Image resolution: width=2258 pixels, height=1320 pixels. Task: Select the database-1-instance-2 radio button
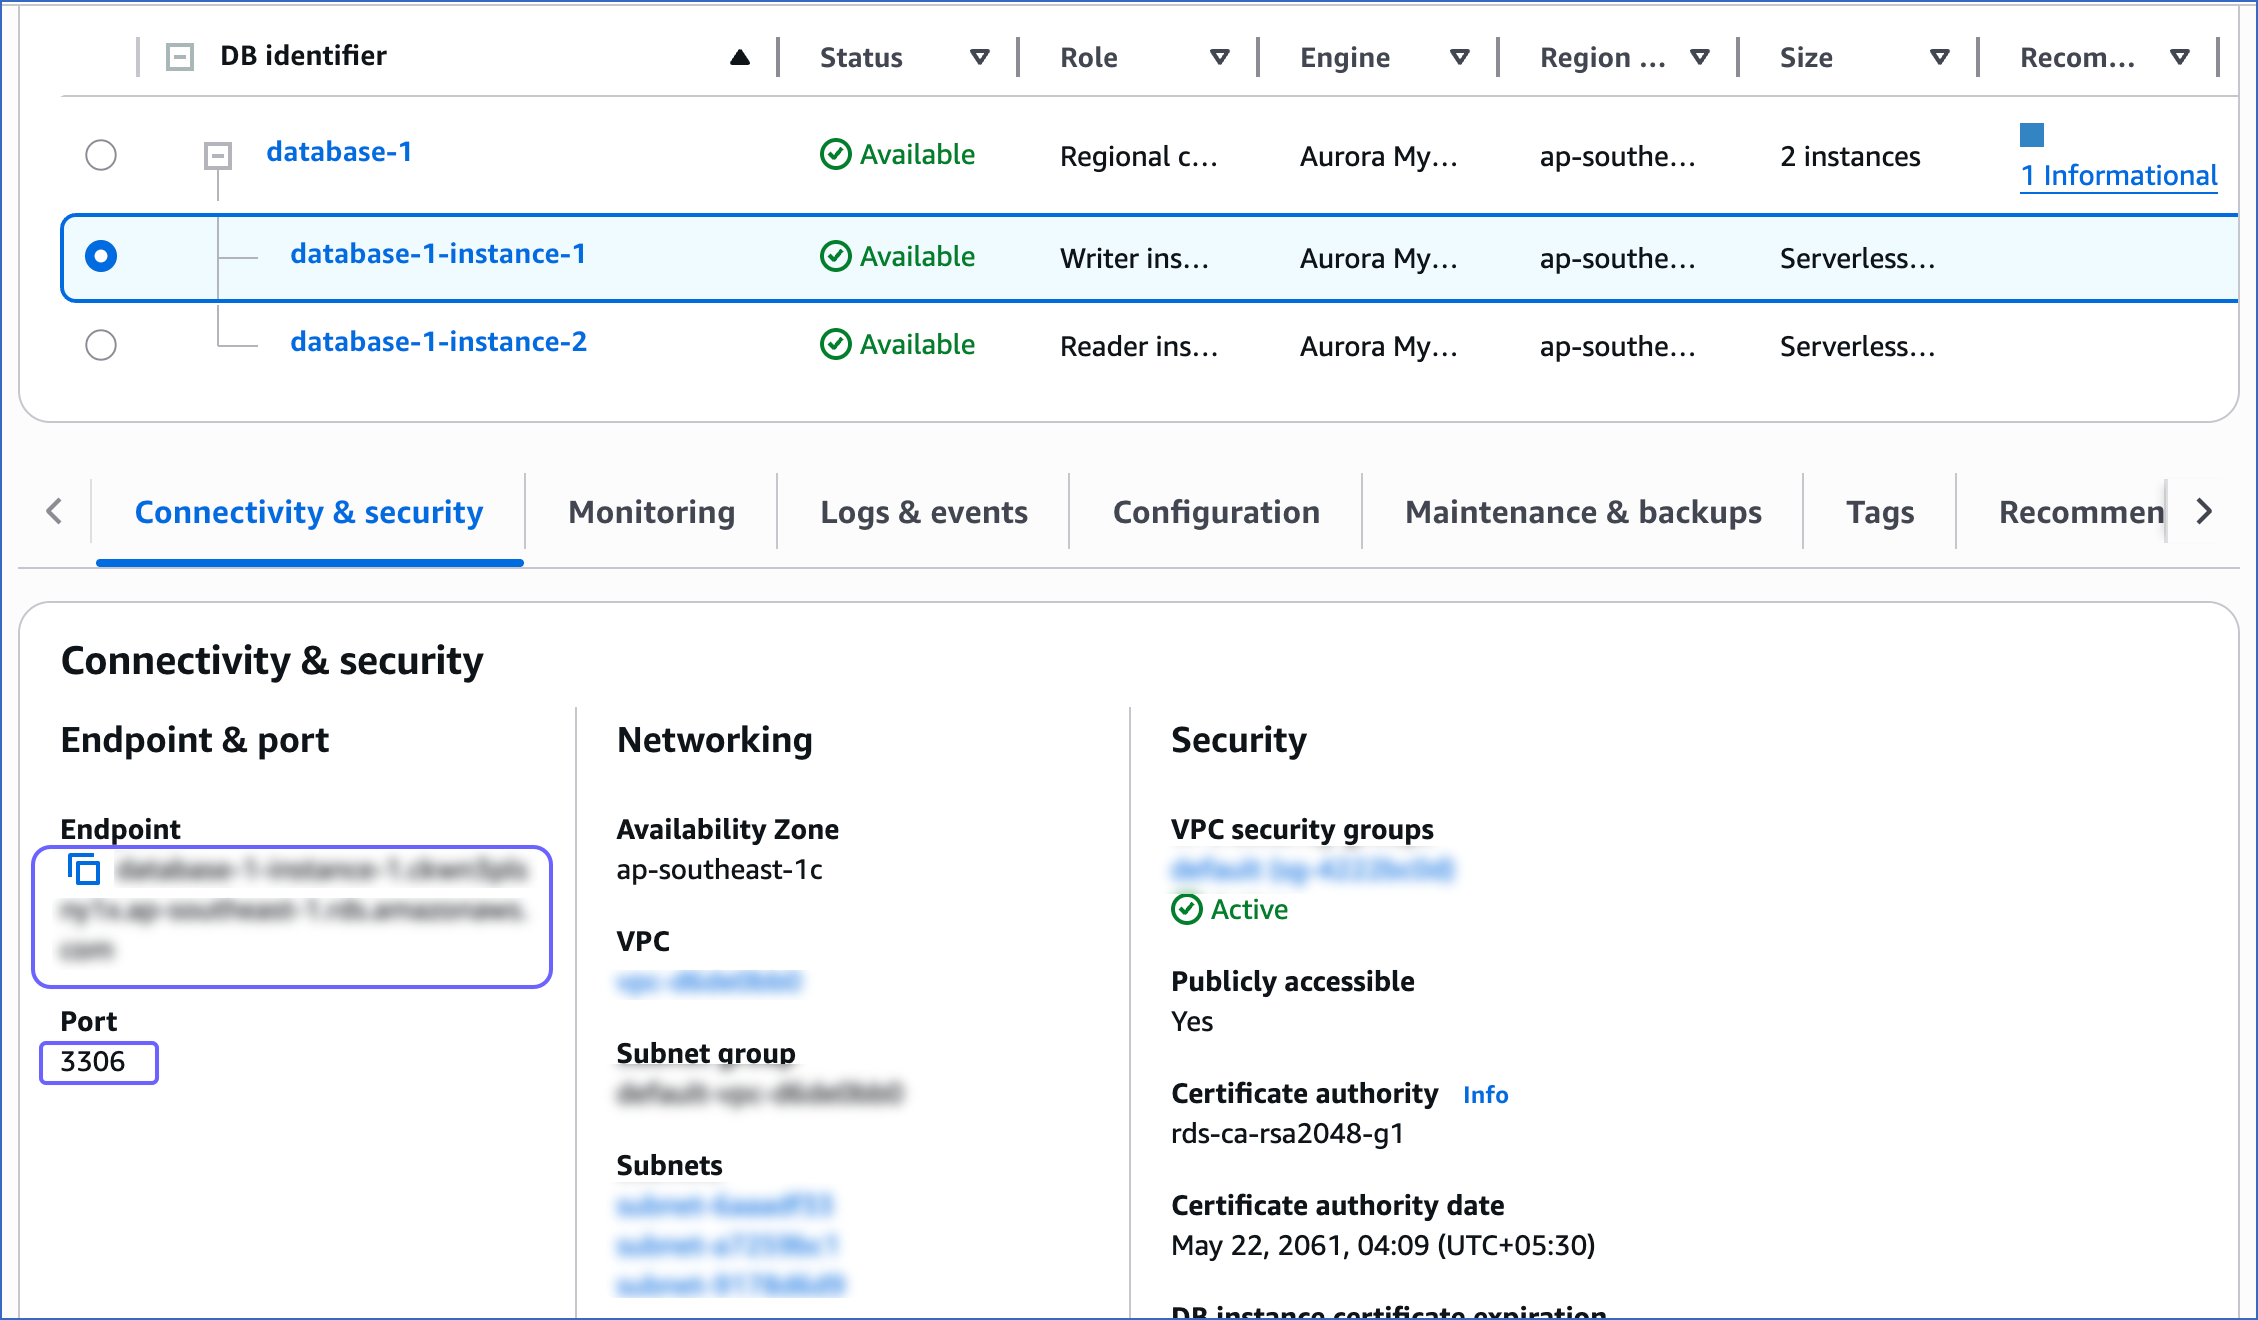point(101,345)
